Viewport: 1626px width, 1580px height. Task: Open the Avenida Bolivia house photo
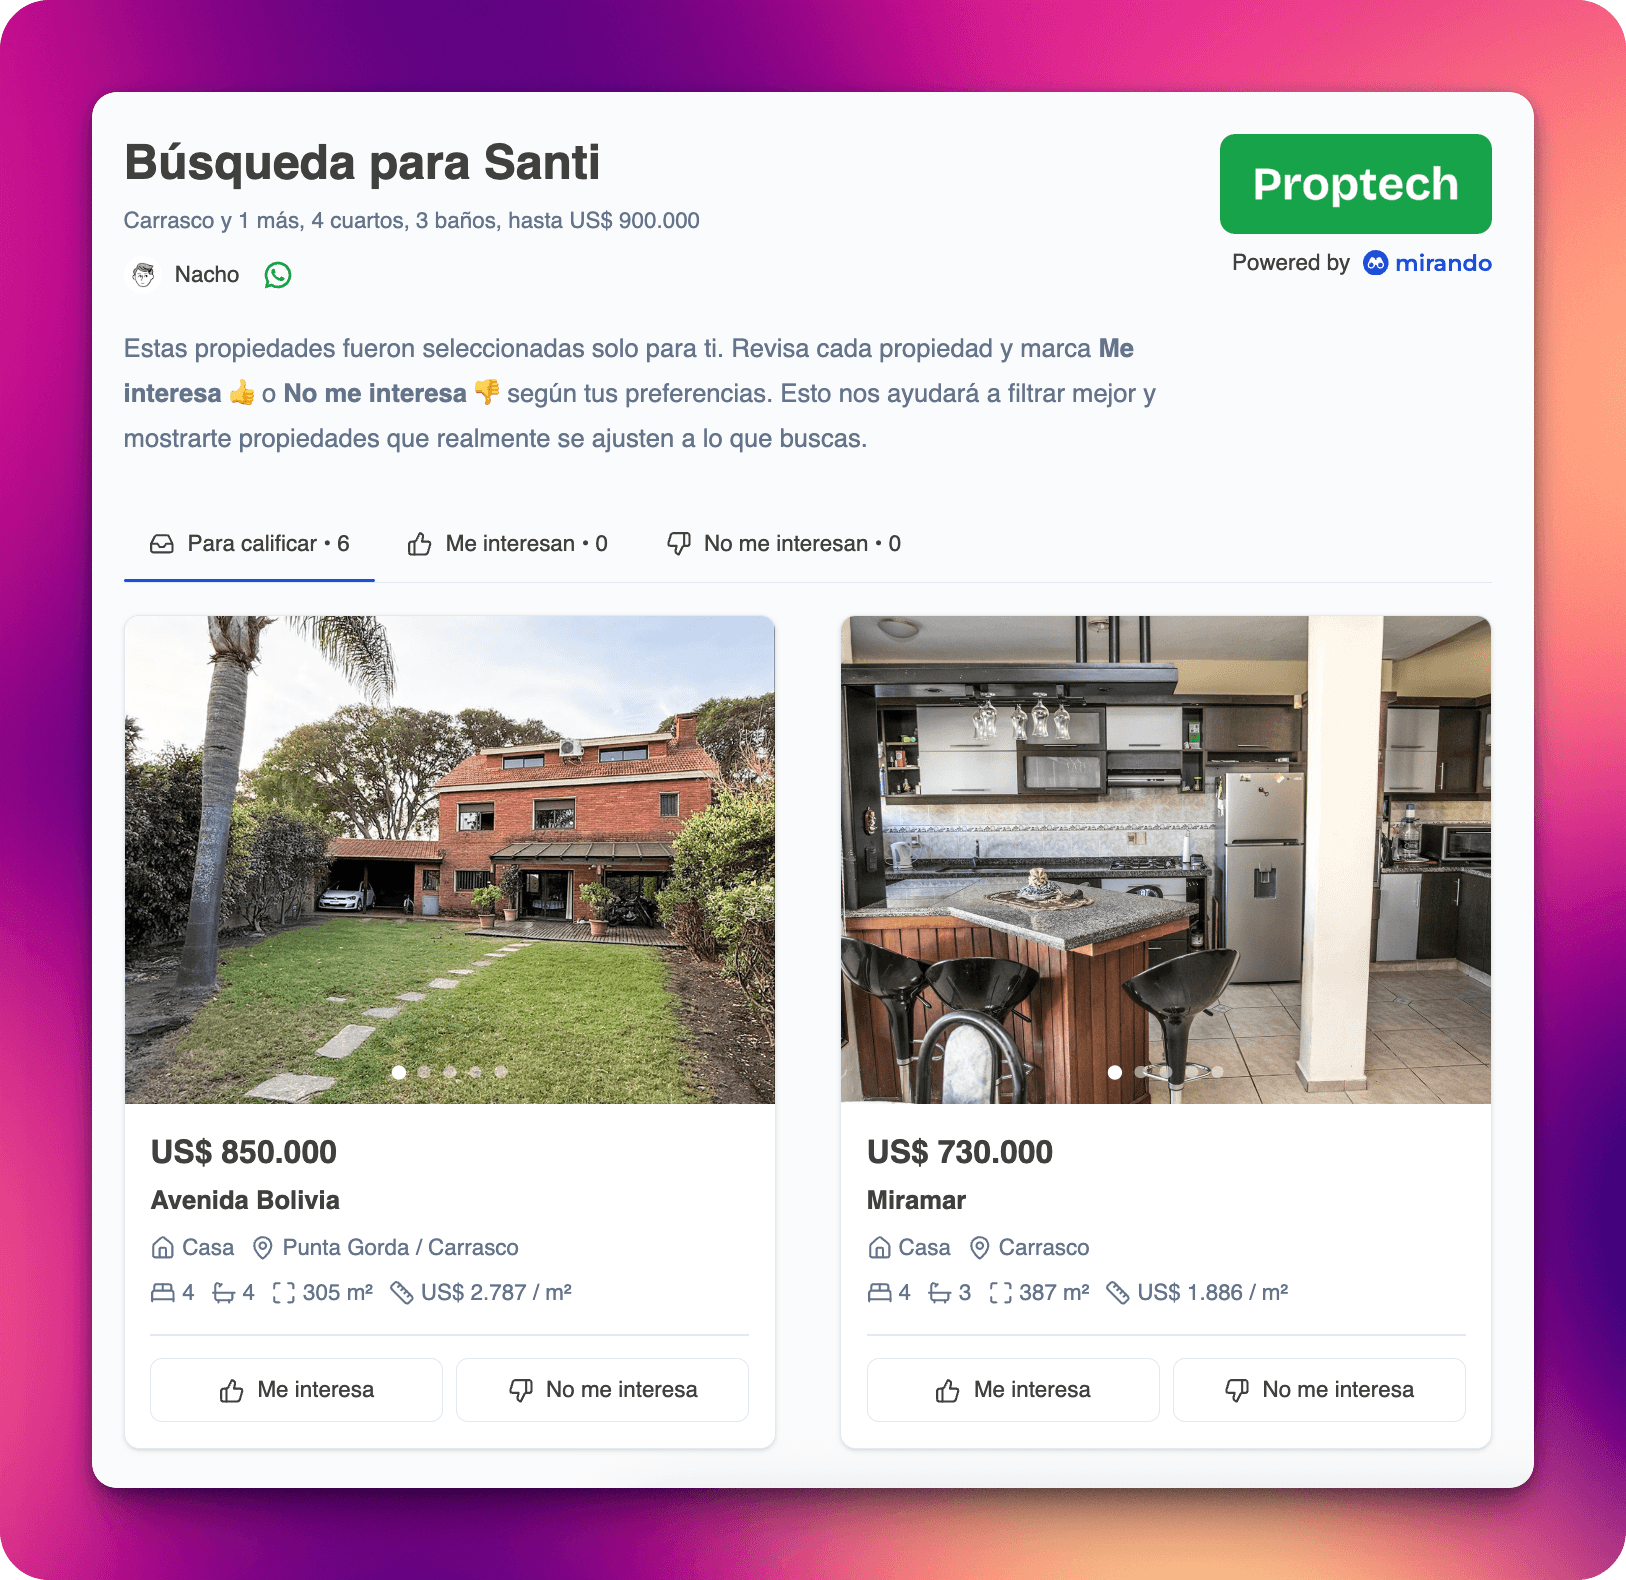click(450, 860)
